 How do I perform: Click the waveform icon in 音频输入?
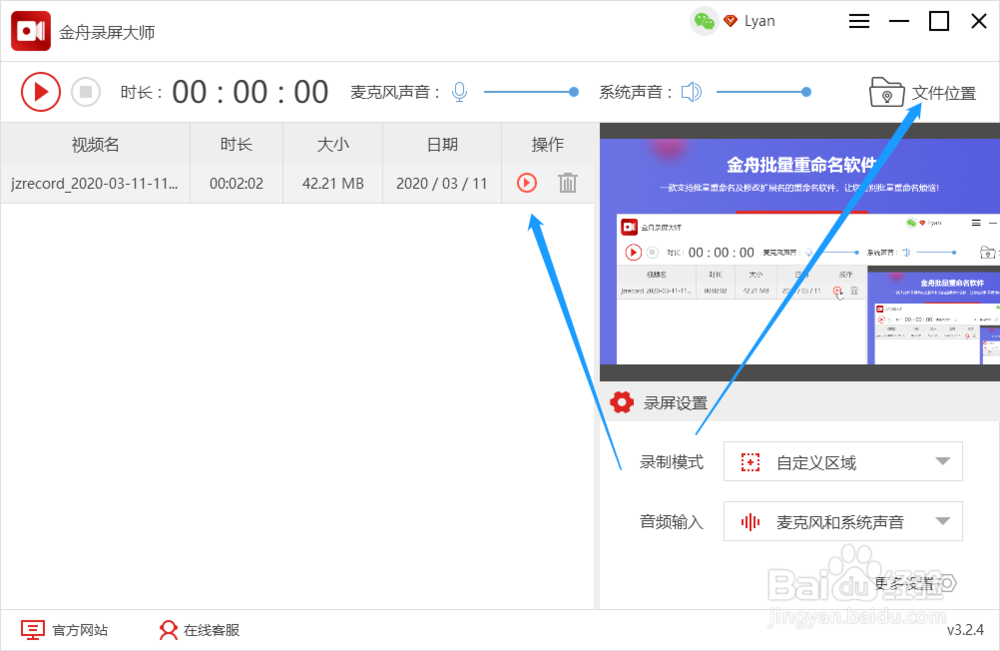(751, 522)
